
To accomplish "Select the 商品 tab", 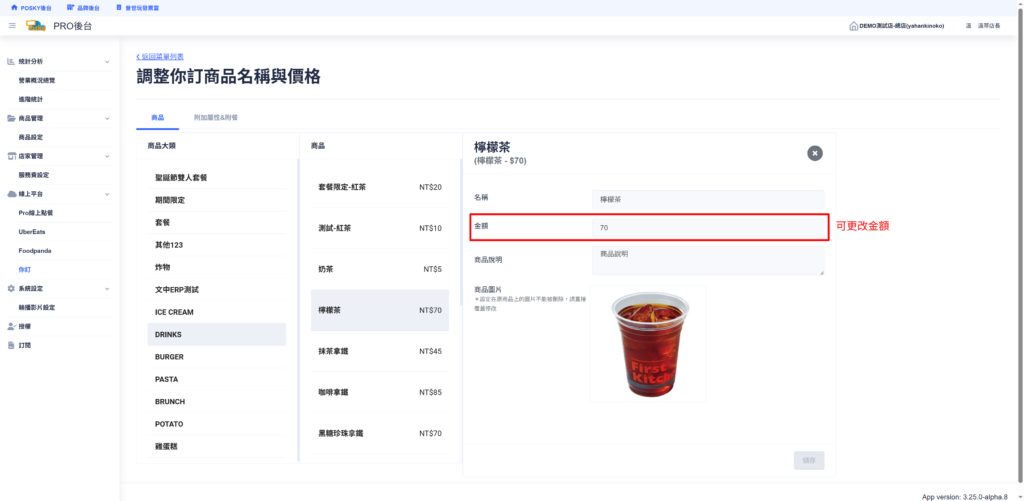I will [158, 118].
